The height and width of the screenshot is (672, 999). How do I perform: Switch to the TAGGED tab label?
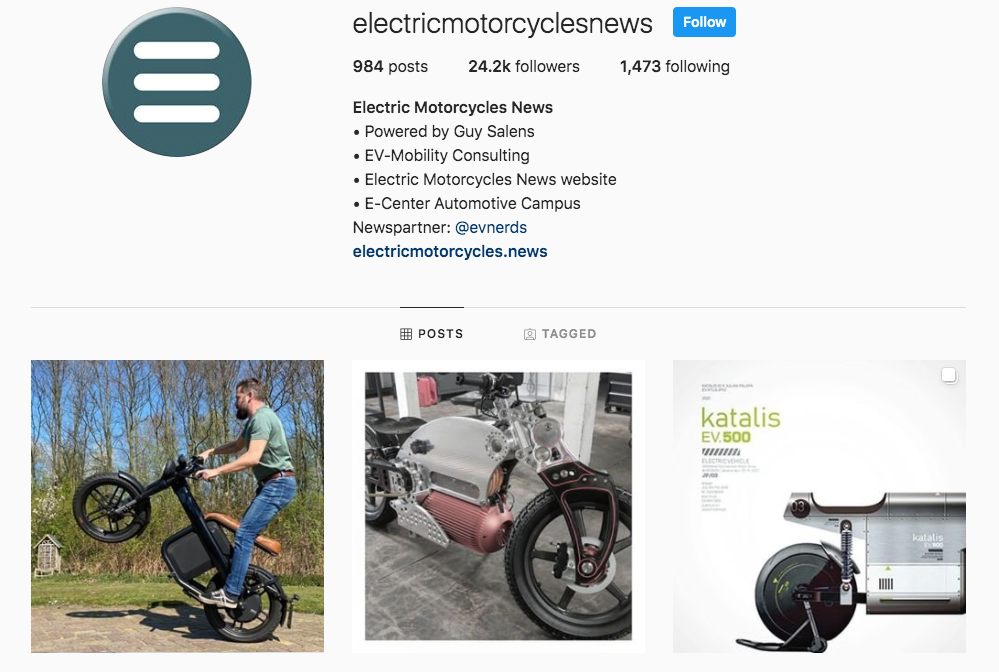[569, 334]
